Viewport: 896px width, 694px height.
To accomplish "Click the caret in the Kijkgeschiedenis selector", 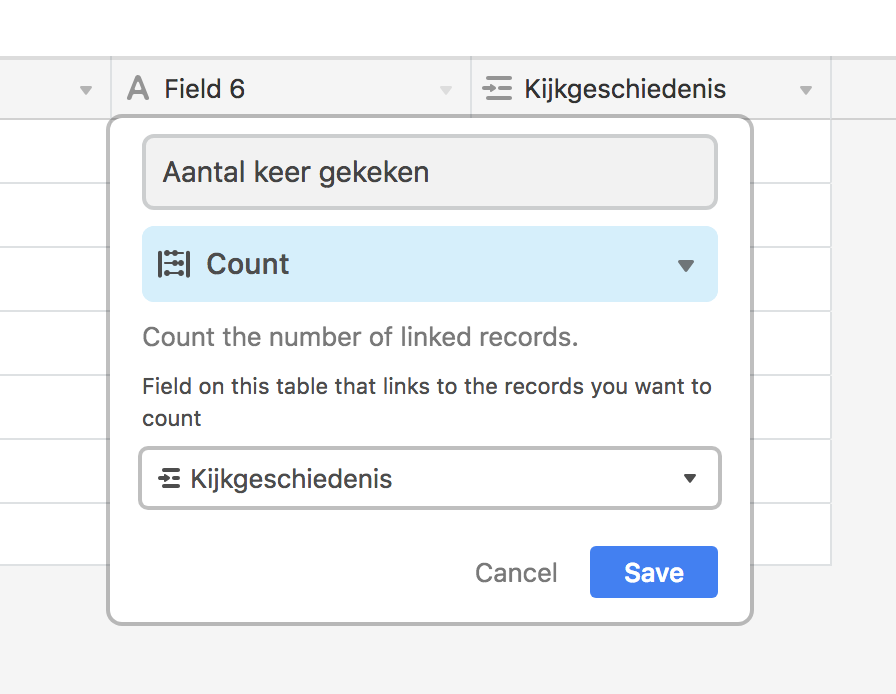I will [690, 478].
